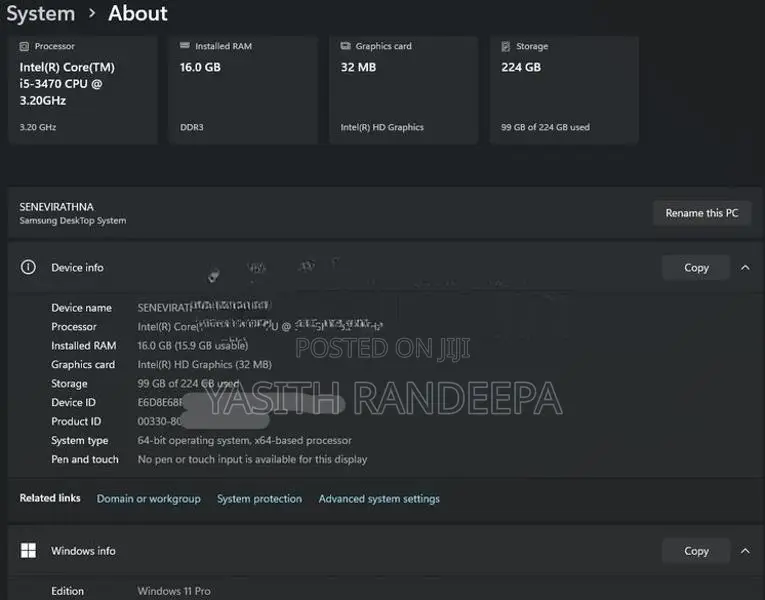Click the Device info circle icon
This screenshot has height=600, width=765.
click(x=28, y=267)
